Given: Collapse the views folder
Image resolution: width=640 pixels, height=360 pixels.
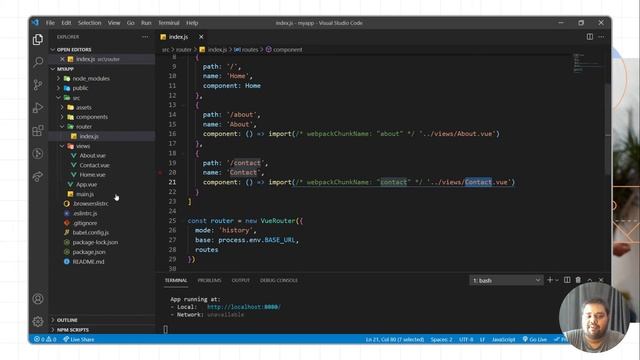Looking at the screenshot, I should click(x=62, y=146).
